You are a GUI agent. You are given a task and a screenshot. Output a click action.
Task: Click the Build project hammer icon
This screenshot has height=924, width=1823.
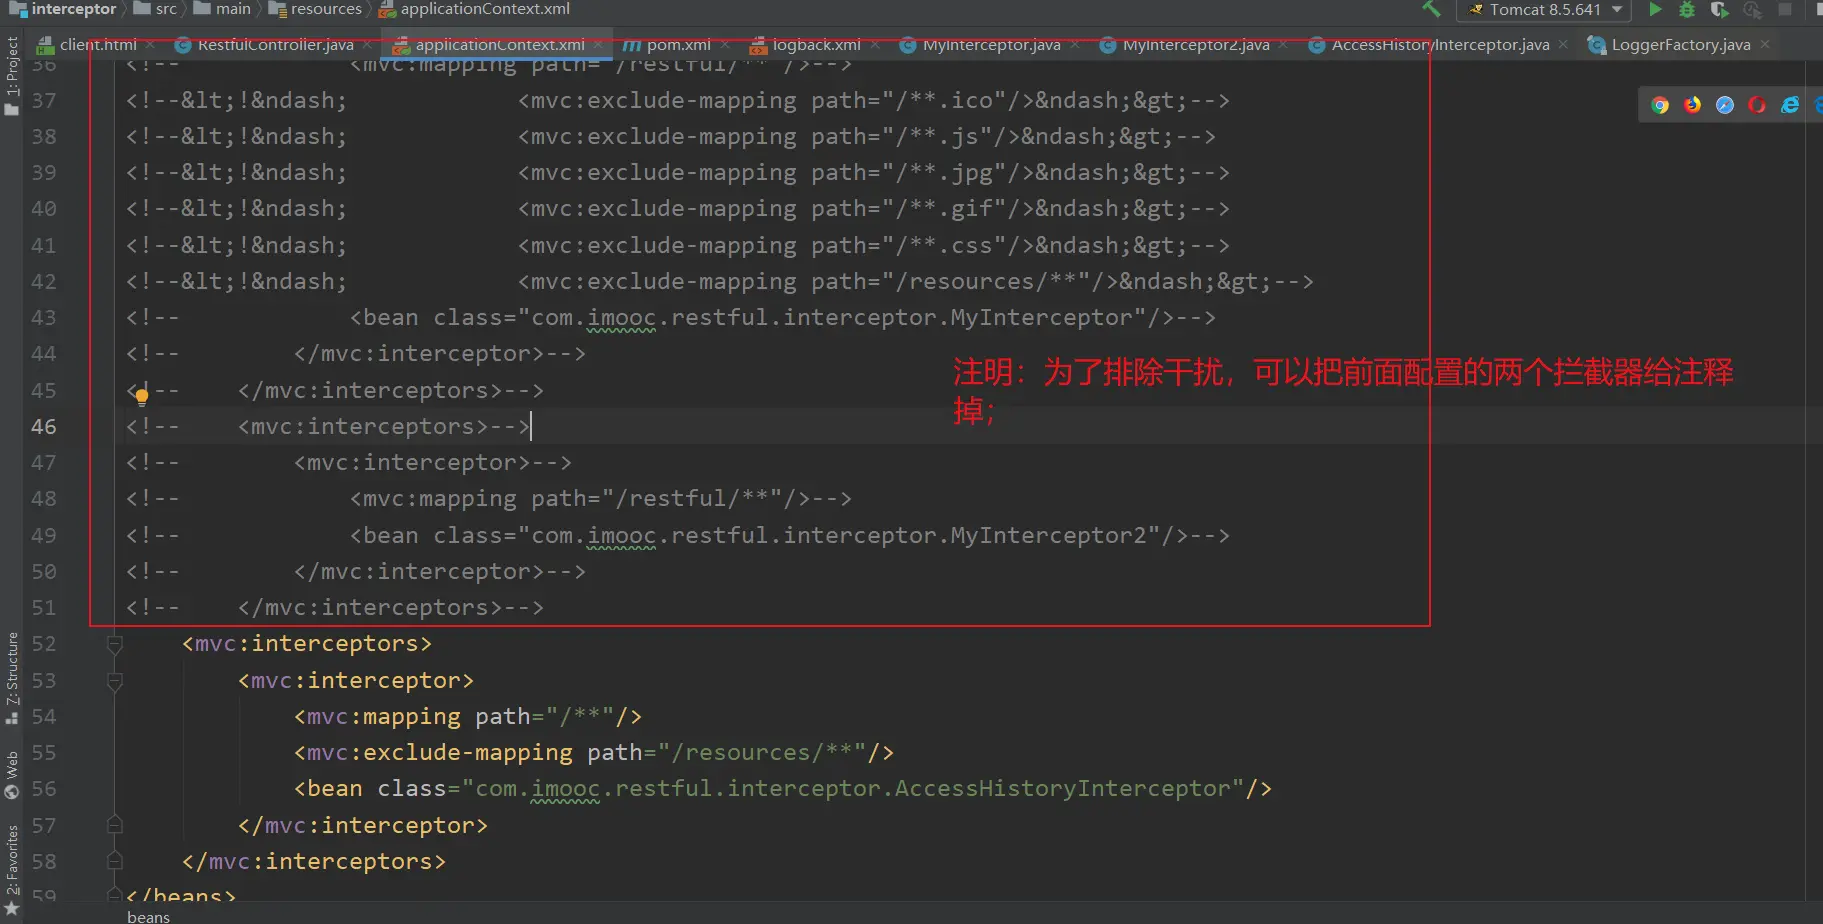tap(1431, 9)
